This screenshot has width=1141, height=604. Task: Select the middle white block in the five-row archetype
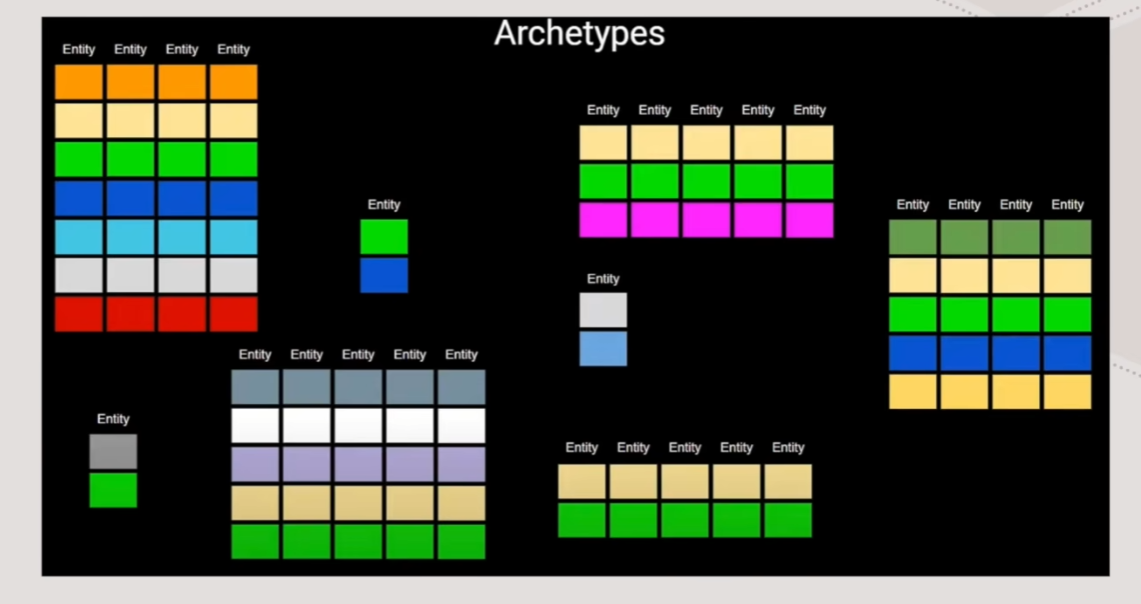[358, 426]
